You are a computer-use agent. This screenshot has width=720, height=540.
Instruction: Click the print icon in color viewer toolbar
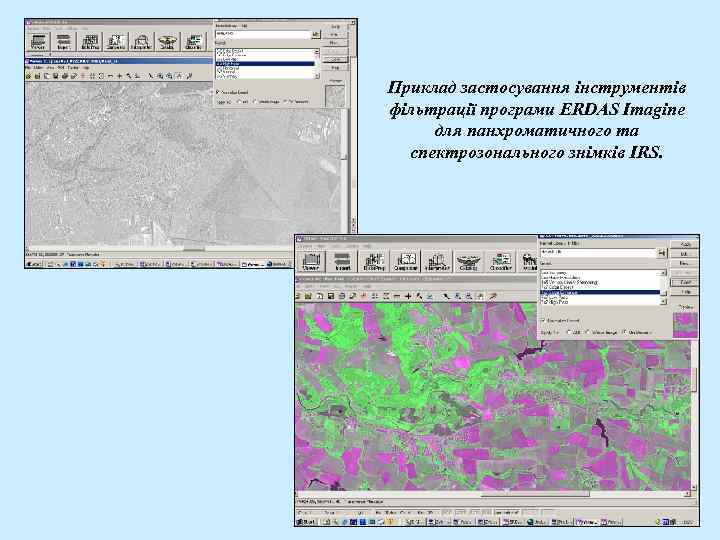click(342, 296)
